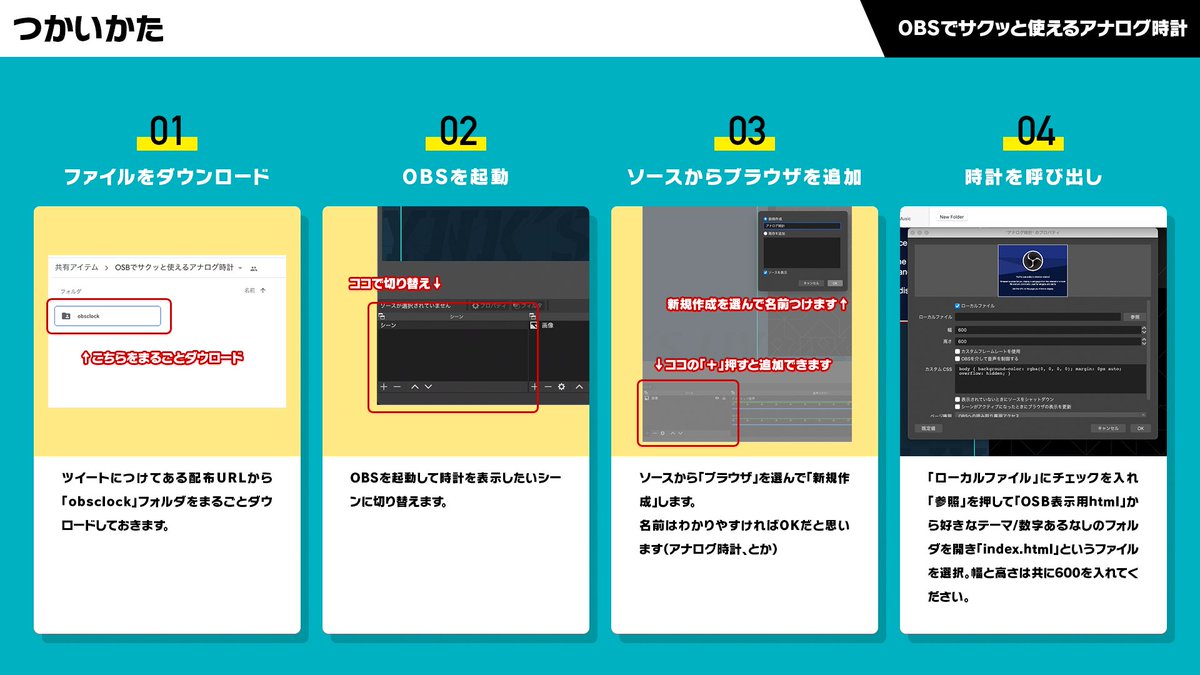Click the properties dialog vertical scrollbar
Viewport: 1200px width, 675px height.
click(1148, 350)
